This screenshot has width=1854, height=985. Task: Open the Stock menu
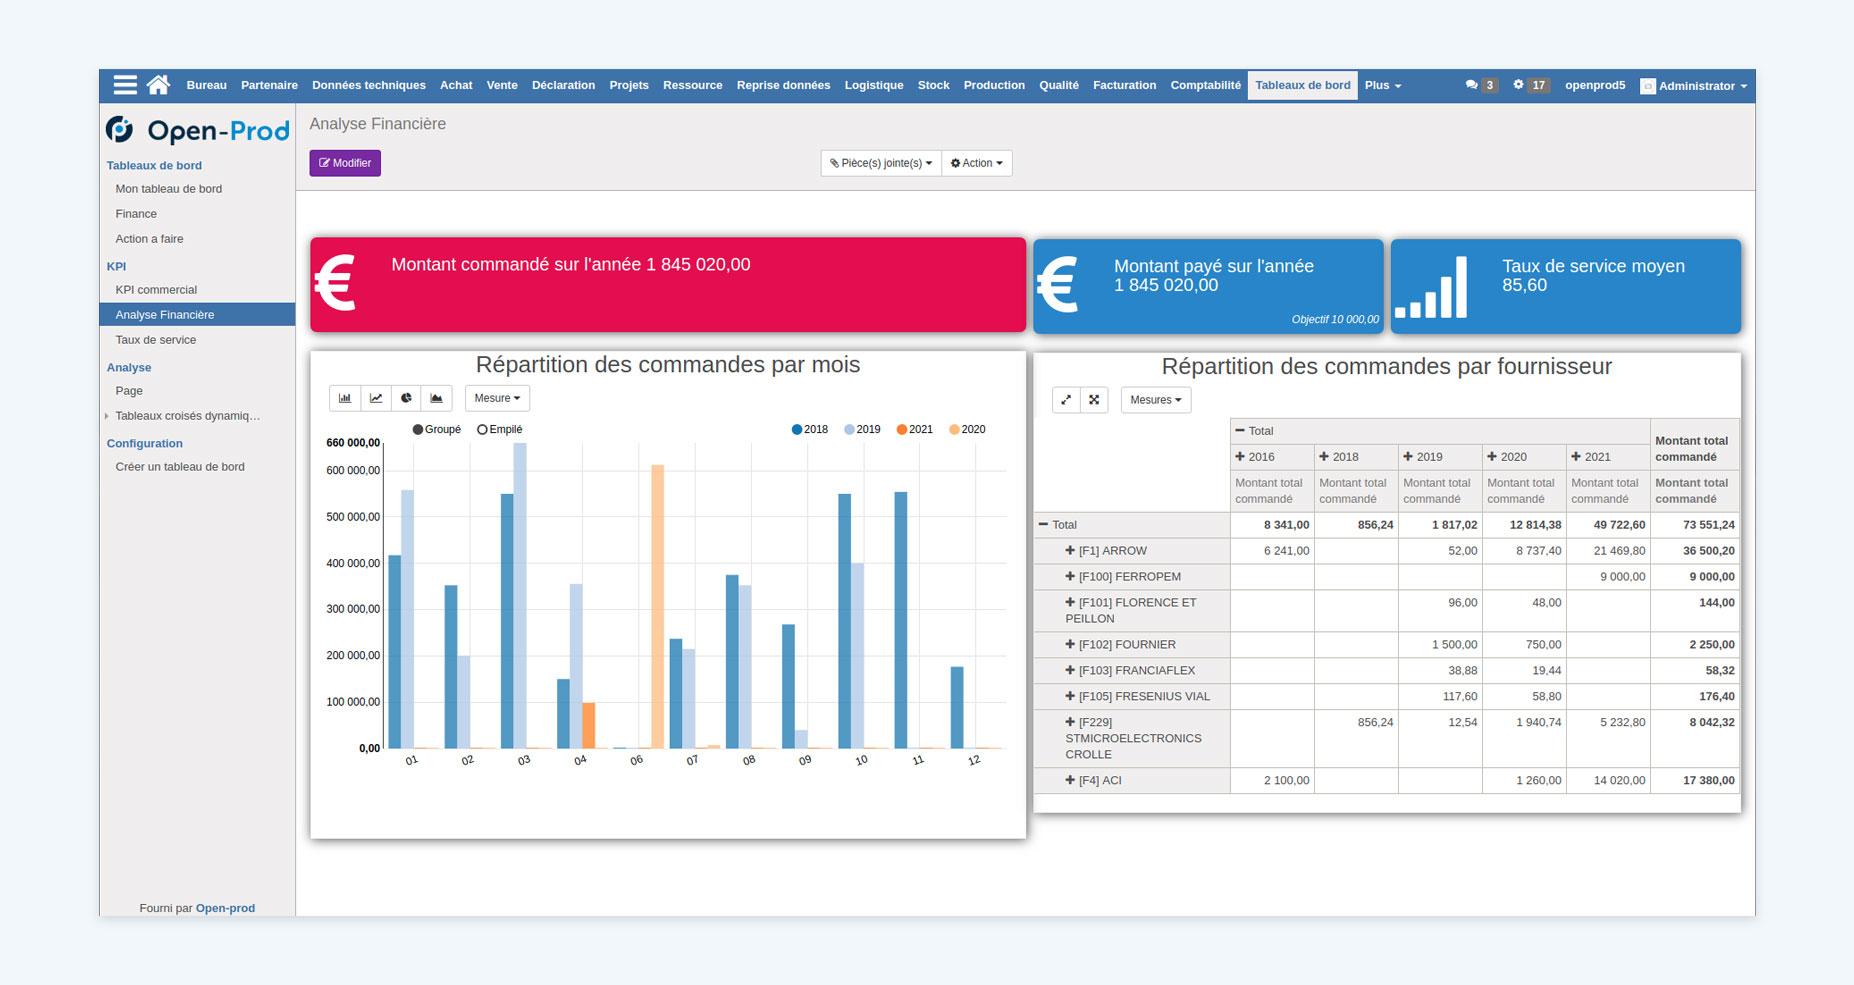(933, 85)
